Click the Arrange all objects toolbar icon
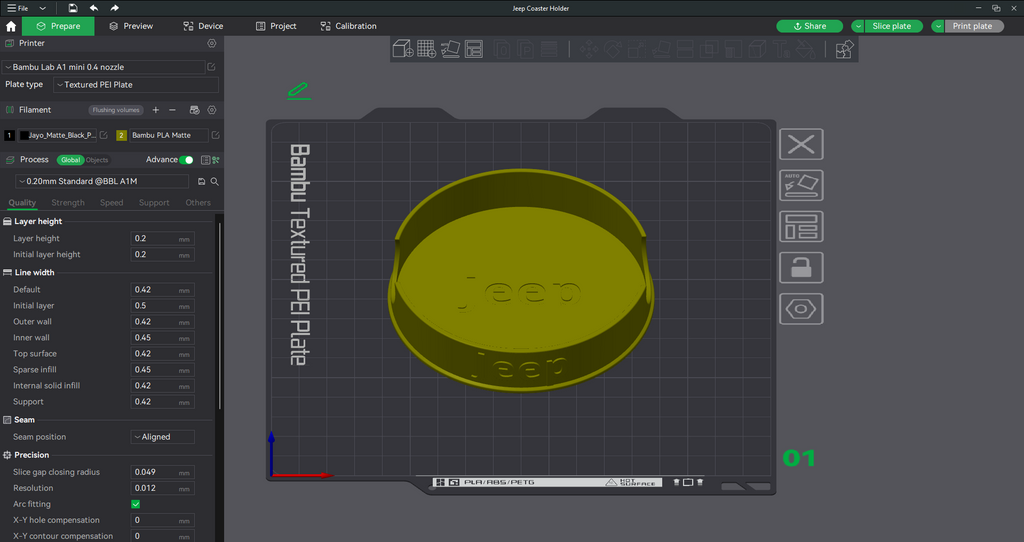The image size is (1024, 542). pos(473,49)
